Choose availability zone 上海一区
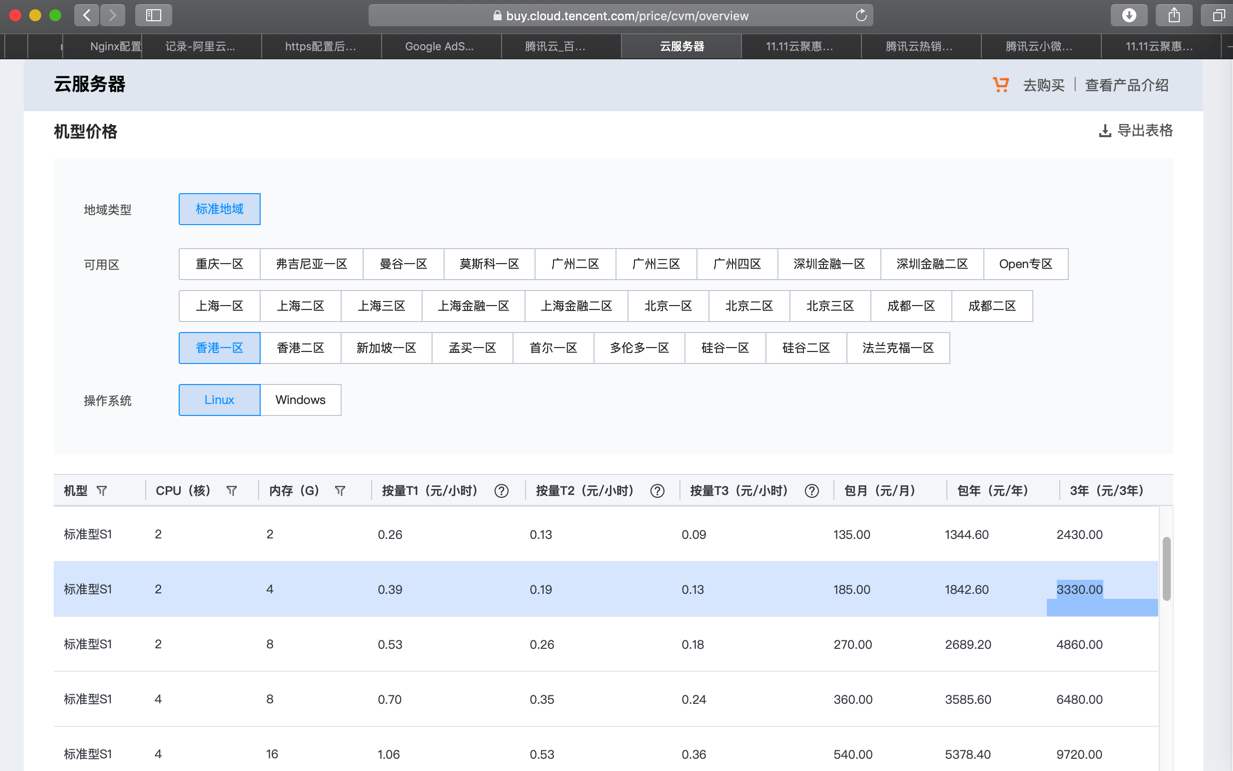Viewport: 1233px width, 771px height. click(x=219, y=306)
